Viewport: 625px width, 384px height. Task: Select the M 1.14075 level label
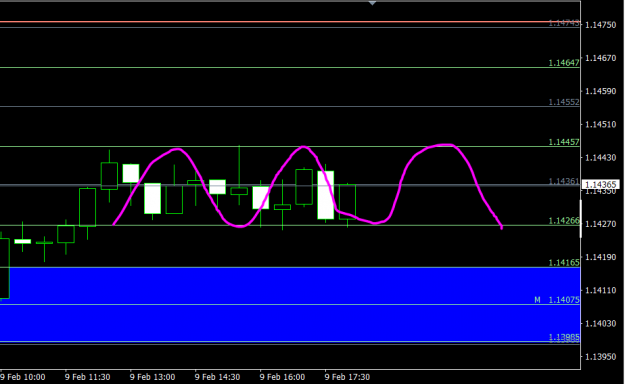coord(557,300)
